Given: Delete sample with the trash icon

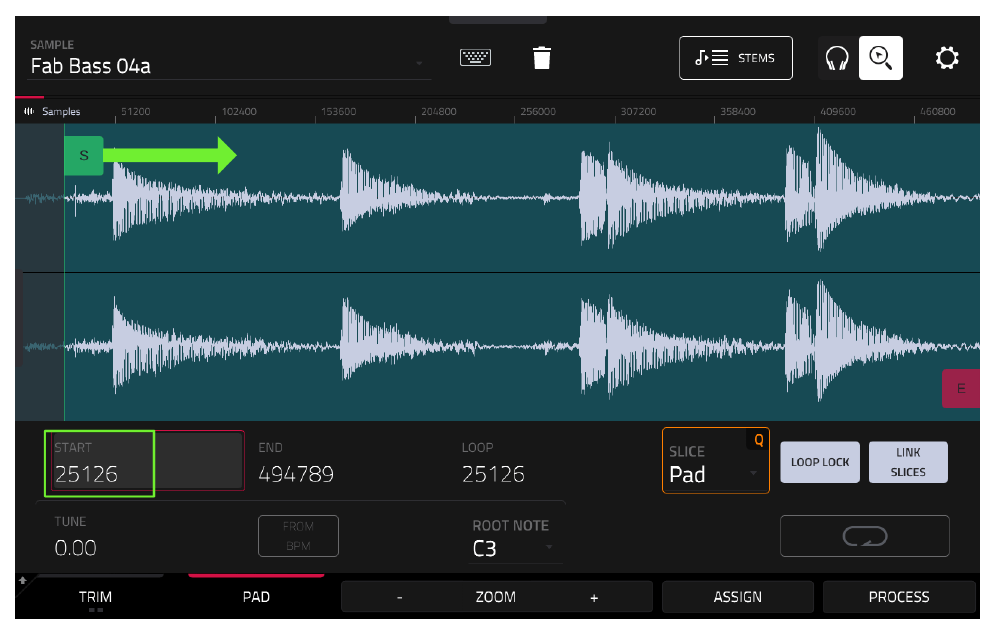Looking at the screenshot, I should (x=542, y=58).
